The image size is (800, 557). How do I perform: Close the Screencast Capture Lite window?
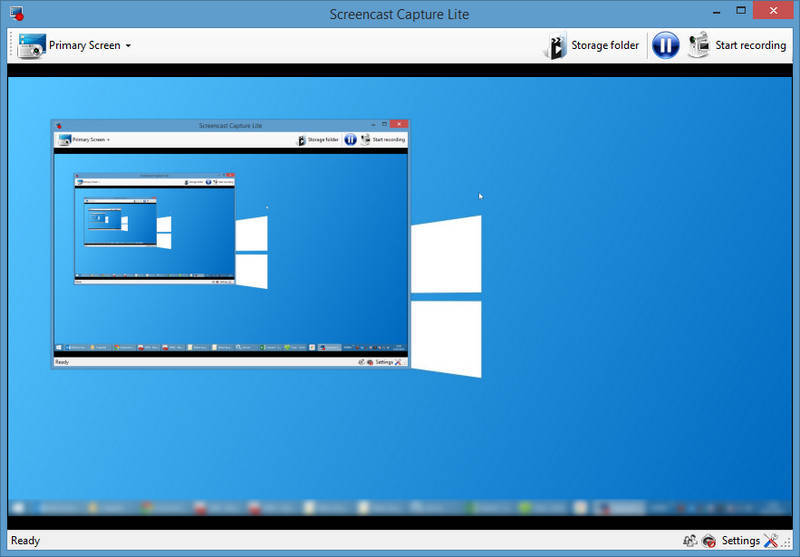coord(773,10)
